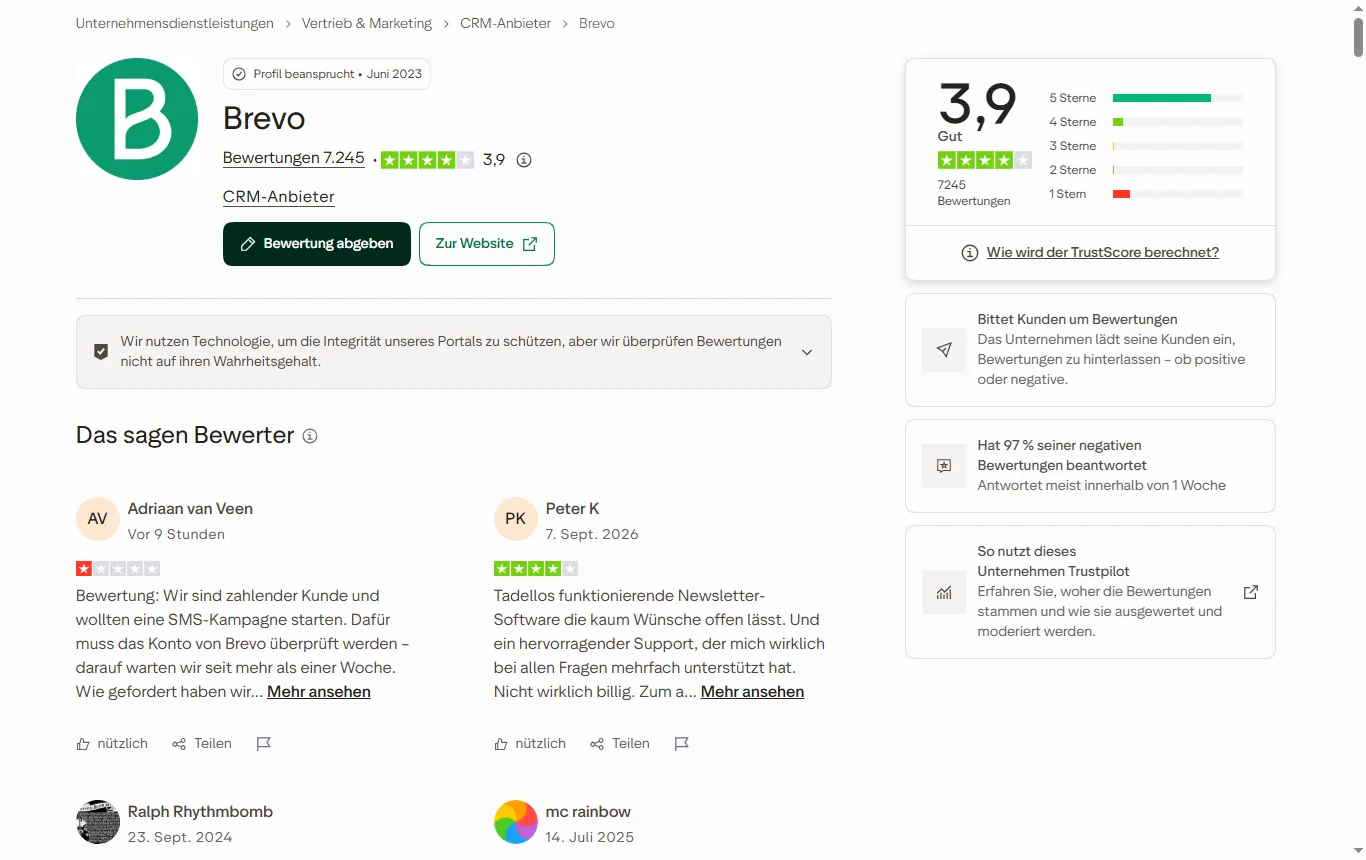Click the AV avatar of Adriaan van Veen

tap(98, 519)
